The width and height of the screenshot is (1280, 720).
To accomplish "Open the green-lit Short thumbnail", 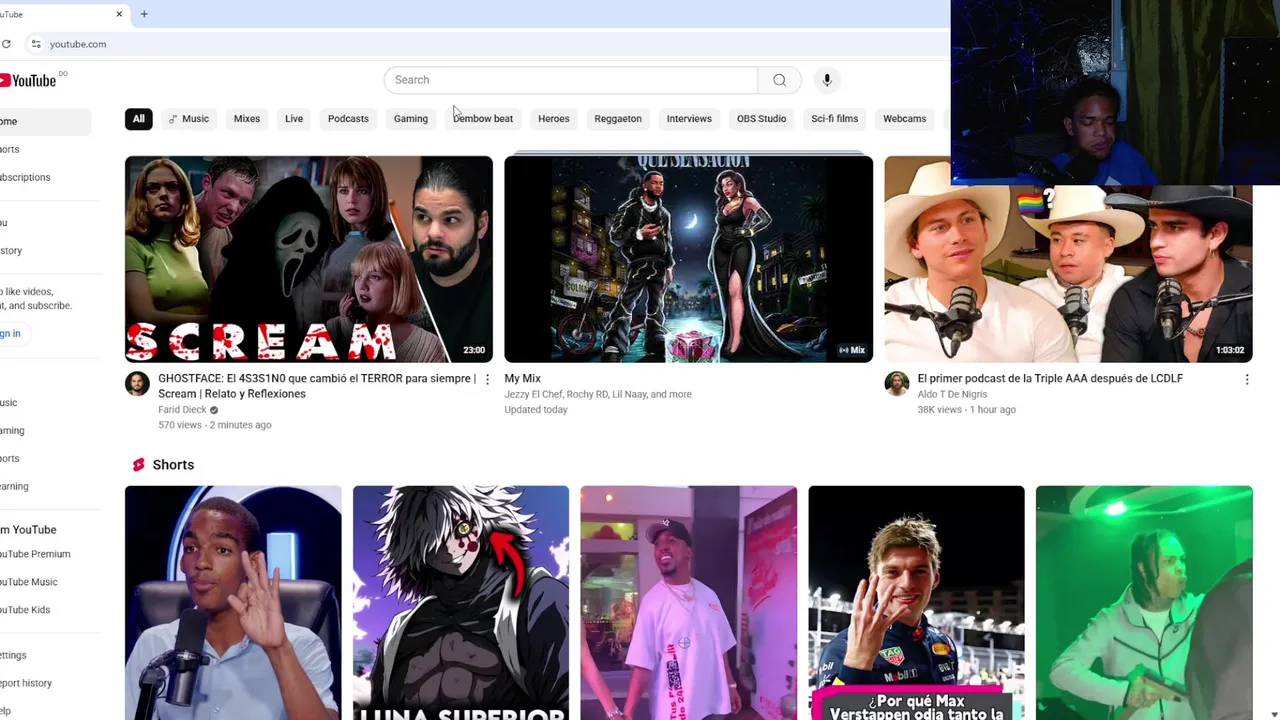I will [1145, 603].
